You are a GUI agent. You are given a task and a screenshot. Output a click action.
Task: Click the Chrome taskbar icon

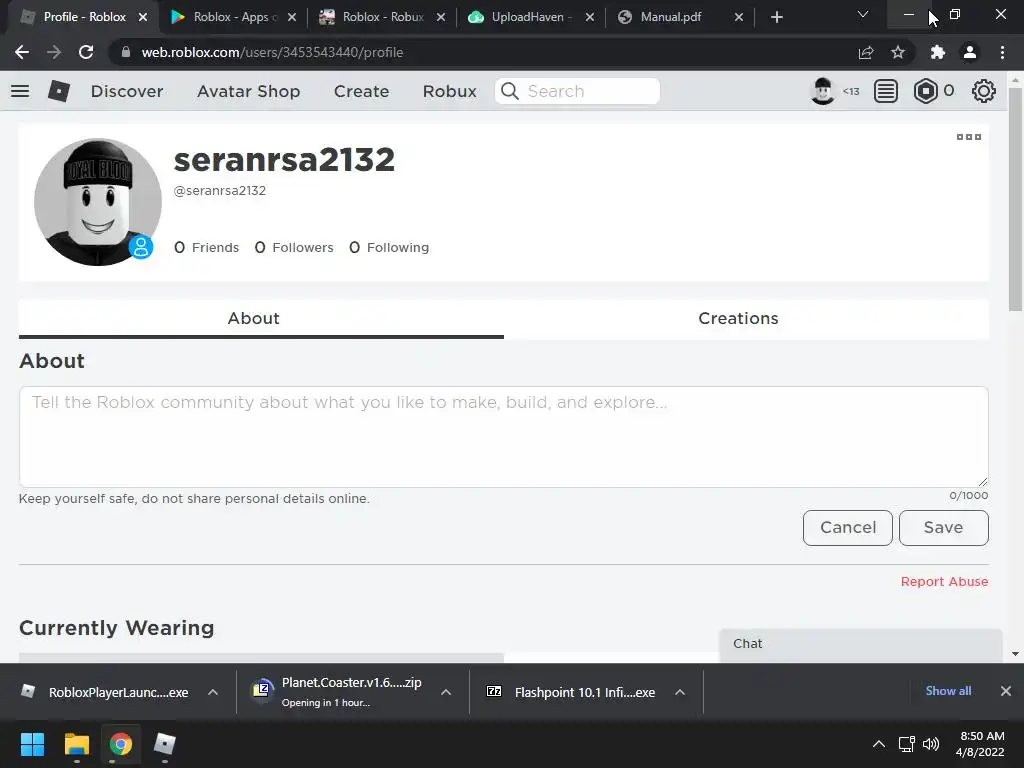click(120, 744)
